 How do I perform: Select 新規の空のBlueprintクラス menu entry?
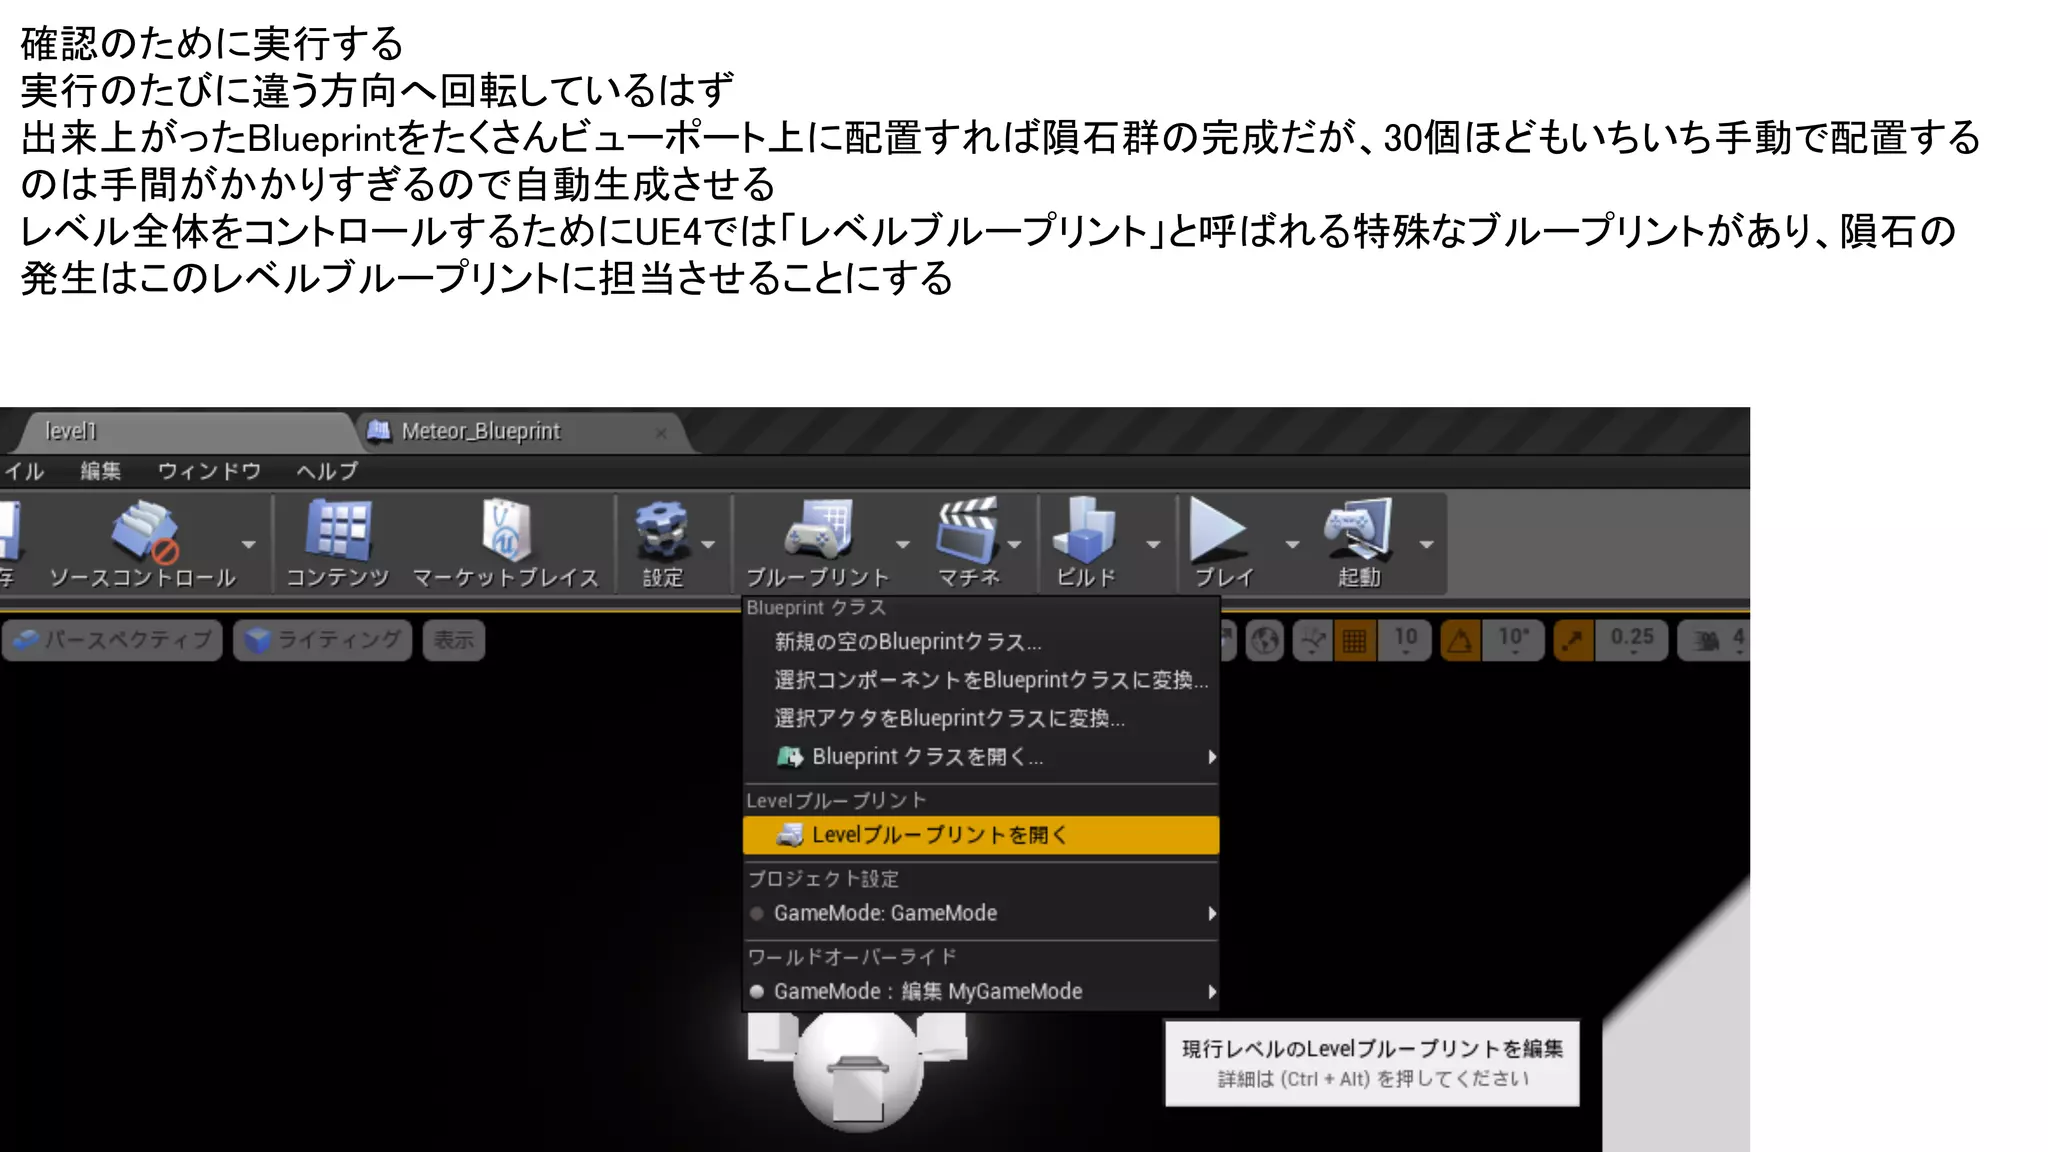point(981,642)
